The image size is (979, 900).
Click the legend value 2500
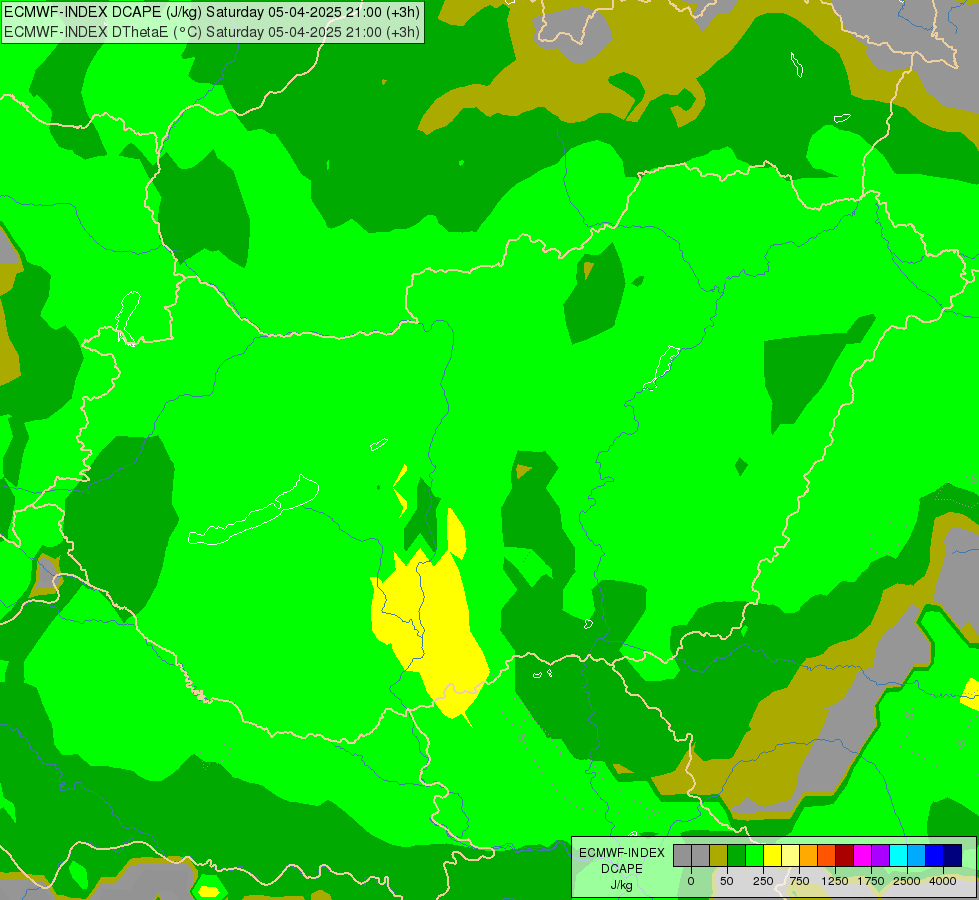coord(907,881)
